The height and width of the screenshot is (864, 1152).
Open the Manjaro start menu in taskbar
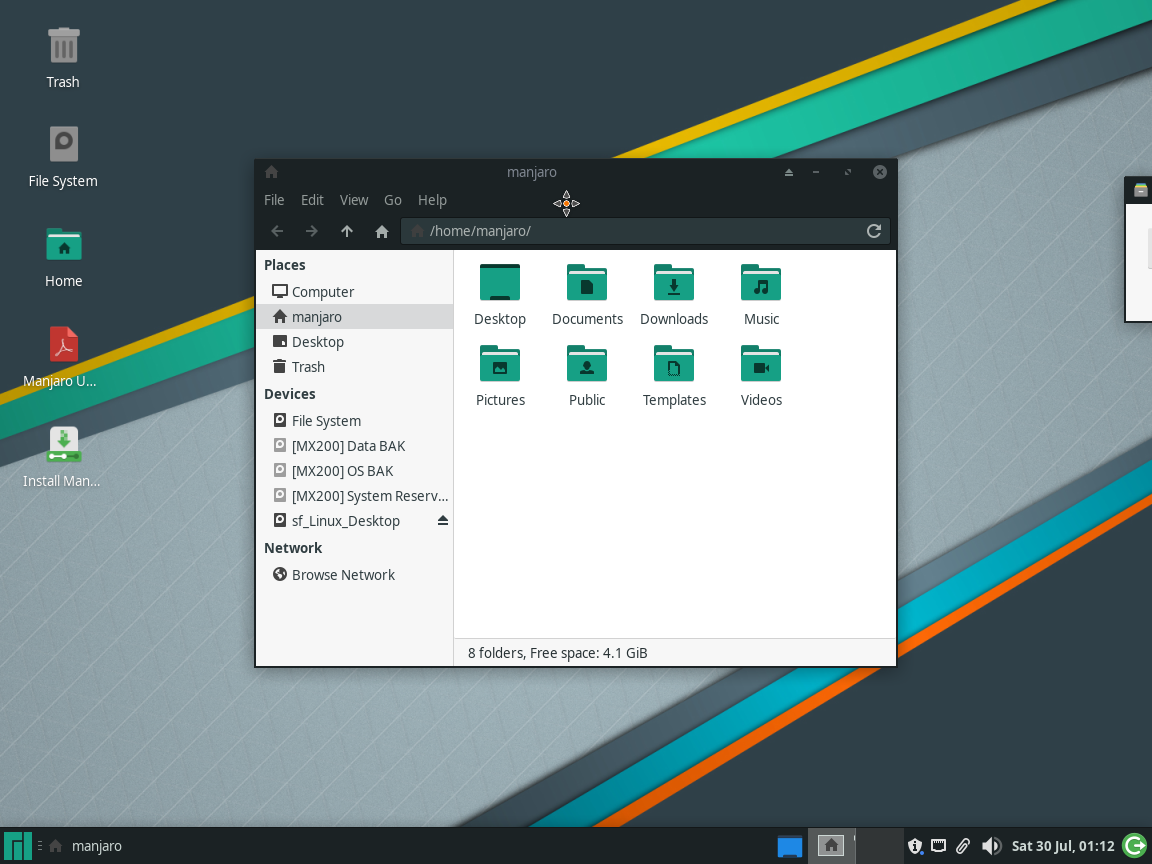coord(18,846)
